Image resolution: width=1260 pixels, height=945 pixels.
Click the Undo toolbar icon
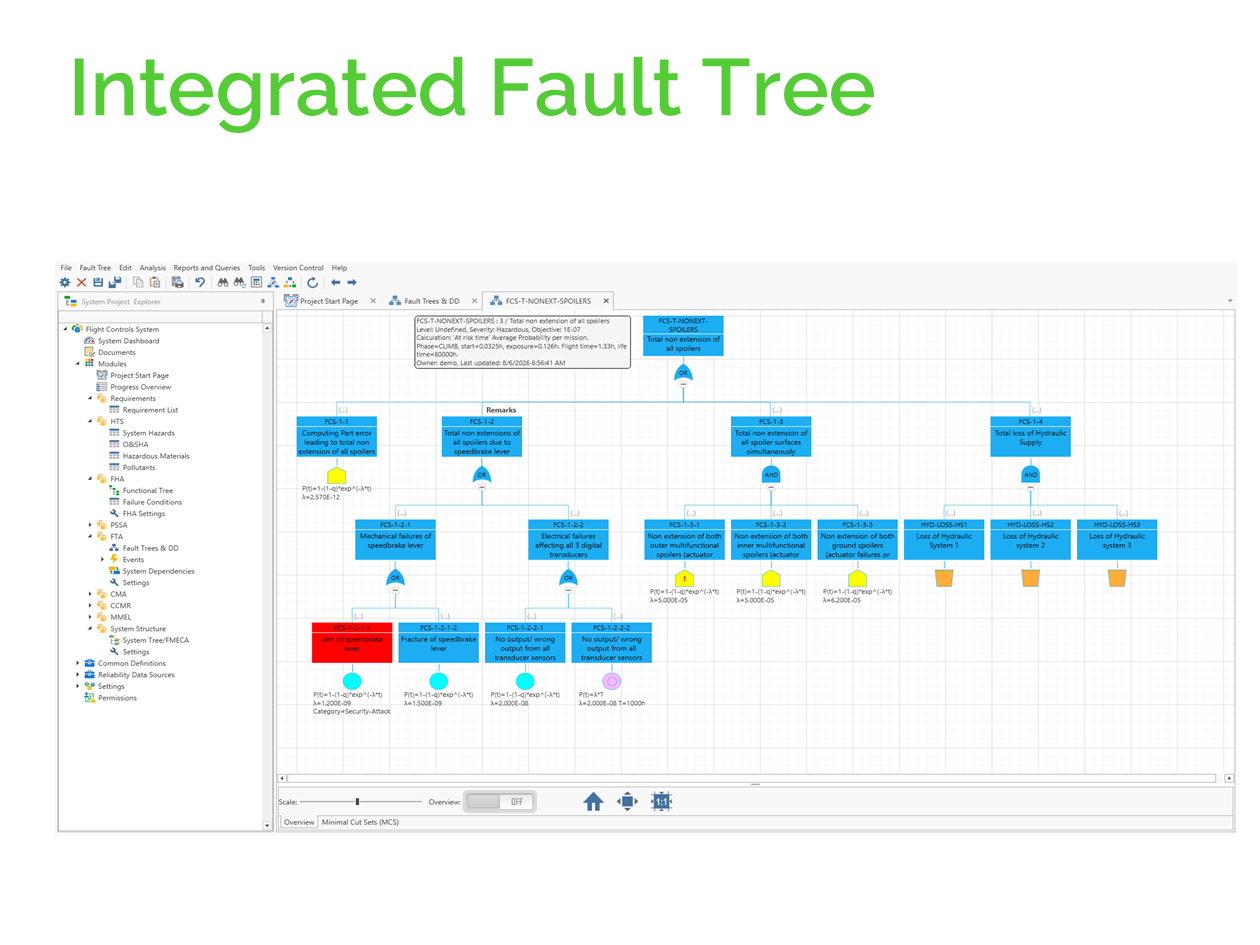point(200,283)
